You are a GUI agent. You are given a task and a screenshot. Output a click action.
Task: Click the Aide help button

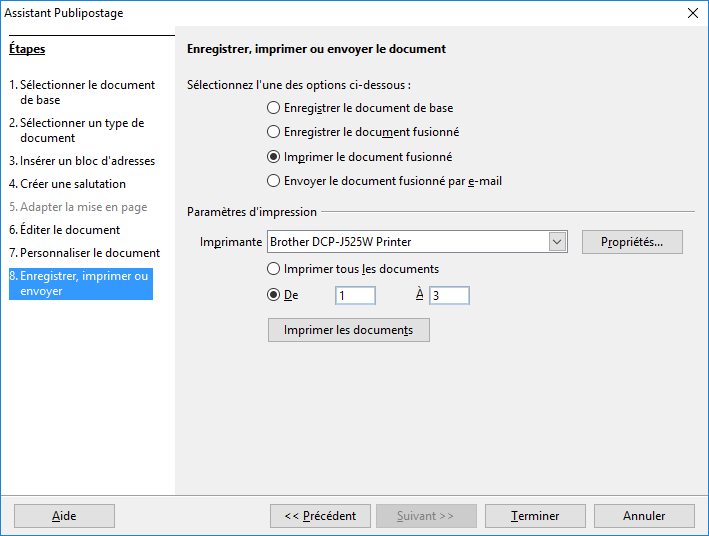(64, 516)
